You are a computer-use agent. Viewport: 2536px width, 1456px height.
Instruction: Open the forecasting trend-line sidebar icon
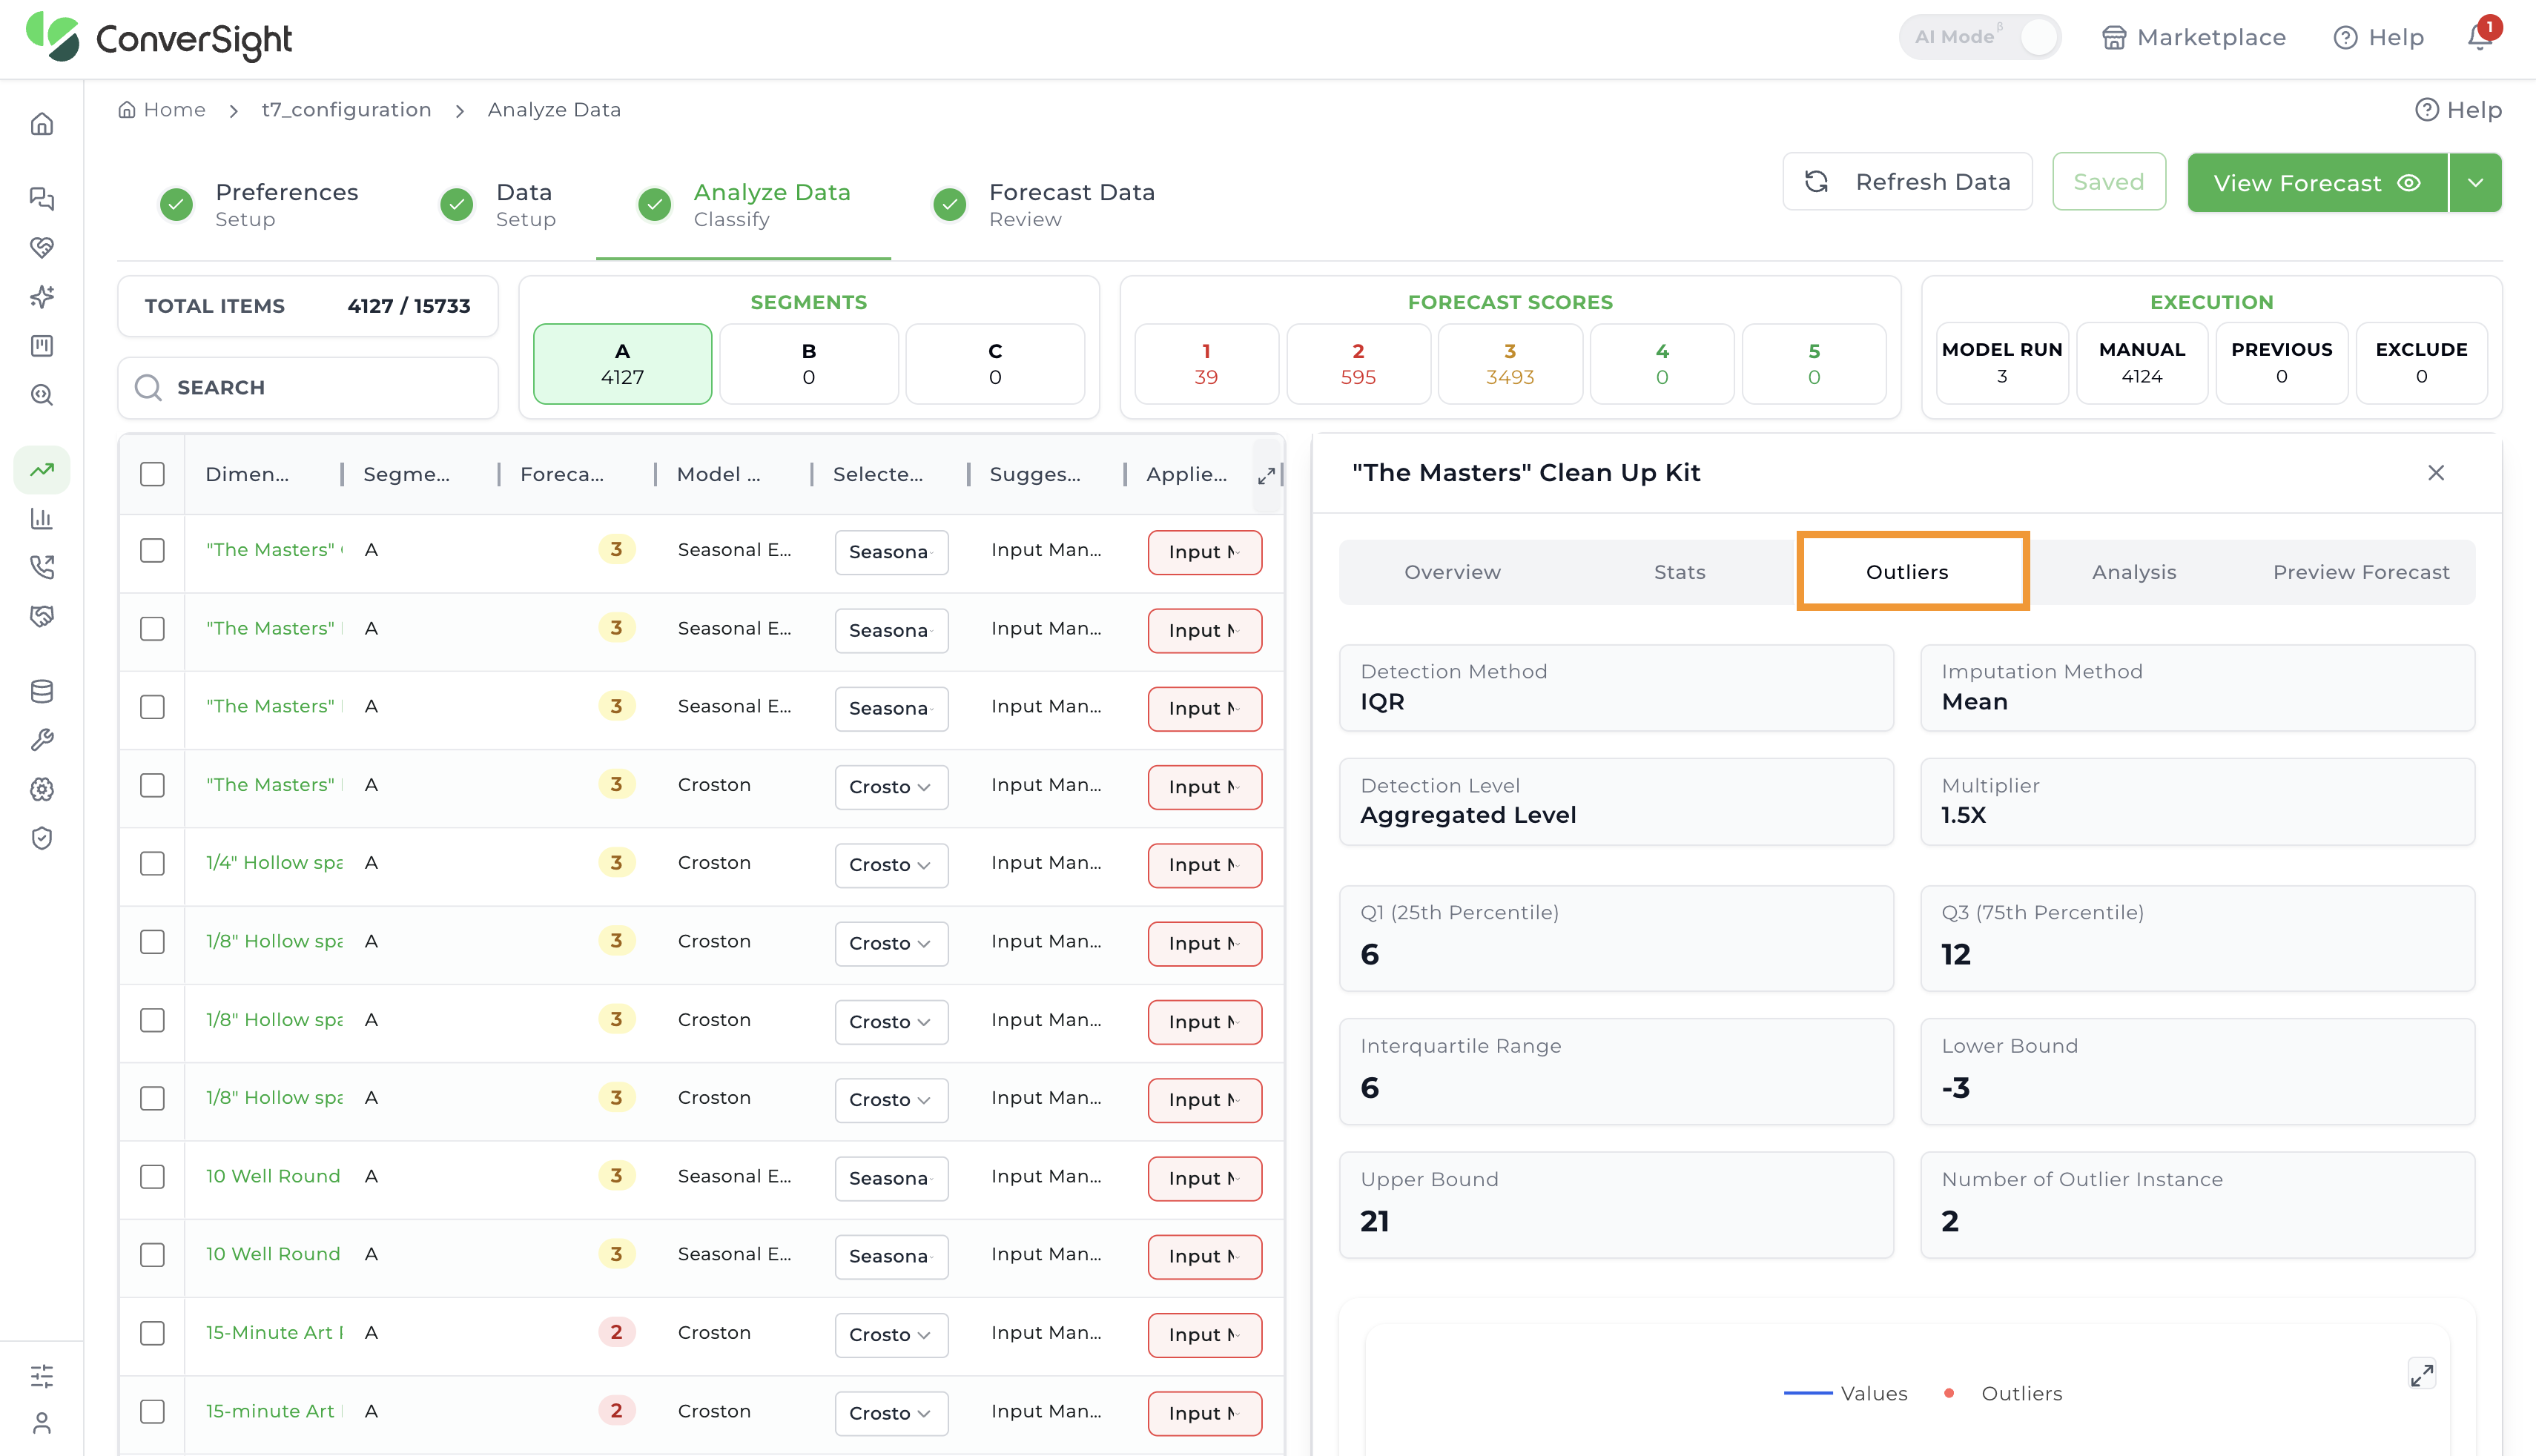point(42,469)
